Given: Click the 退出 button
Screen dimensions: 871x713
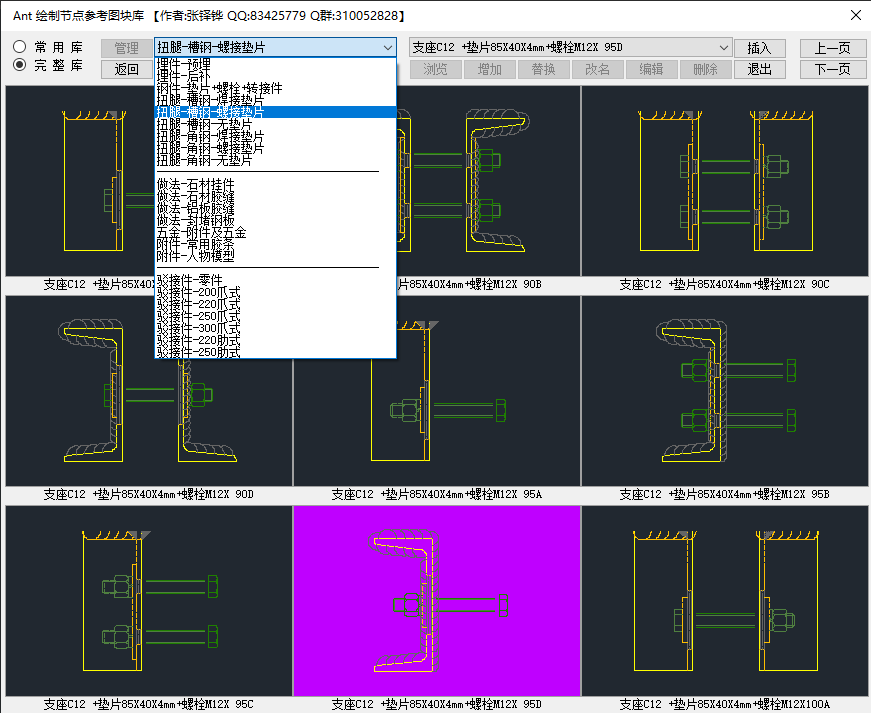Looking at the screenshot, I should tap(759, 69).
